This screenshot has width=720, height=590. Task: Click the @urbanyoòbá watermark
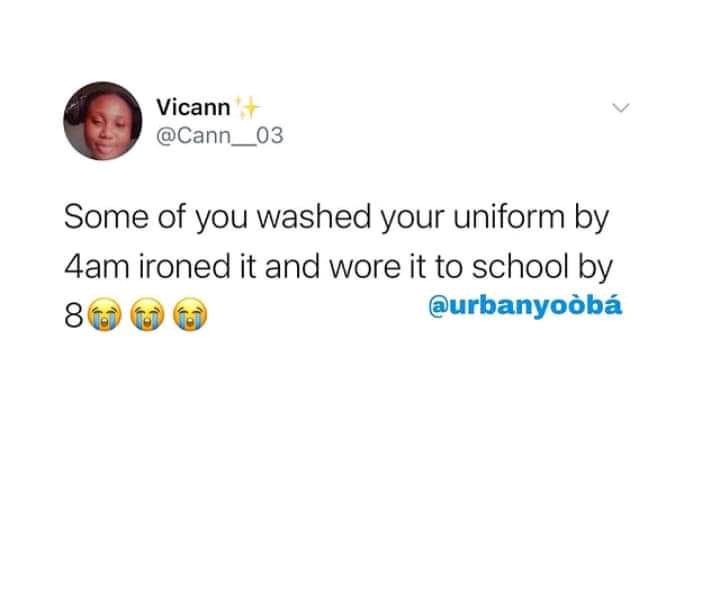point(525,306)
